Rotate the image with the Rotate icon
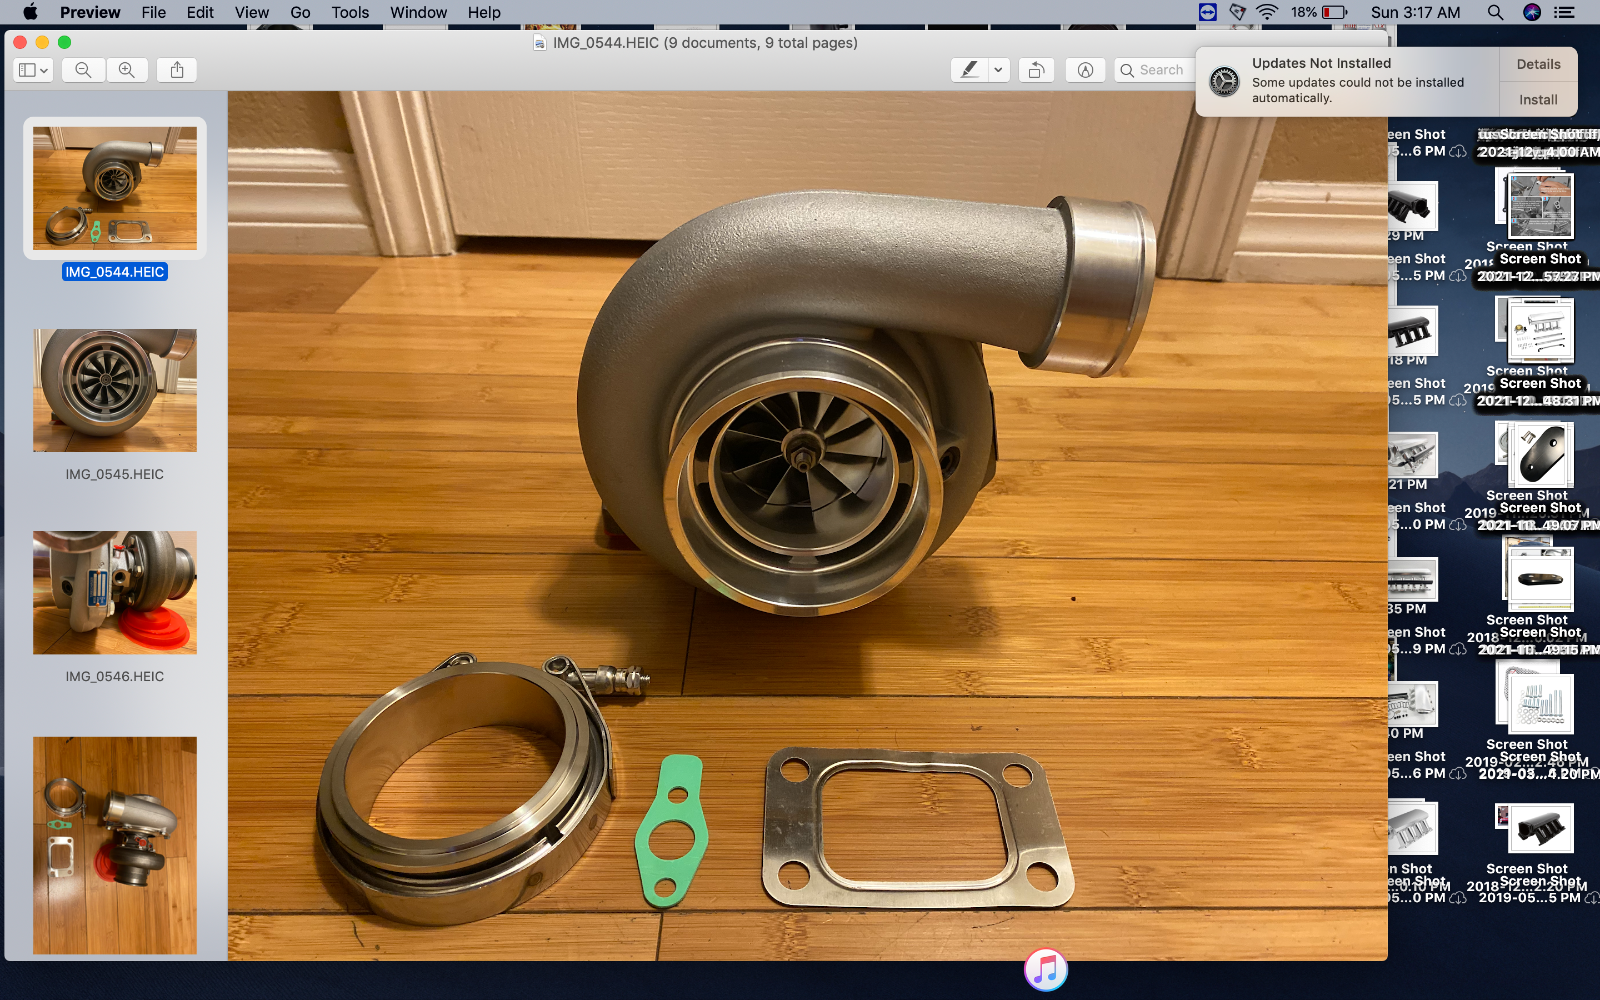This screenshot has width=1600, height=1000. click(x=1036, y=70)
